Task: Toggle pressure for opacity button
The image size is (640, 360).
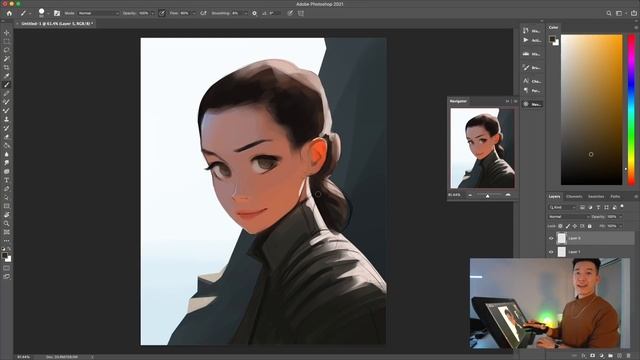Action: 162,13
